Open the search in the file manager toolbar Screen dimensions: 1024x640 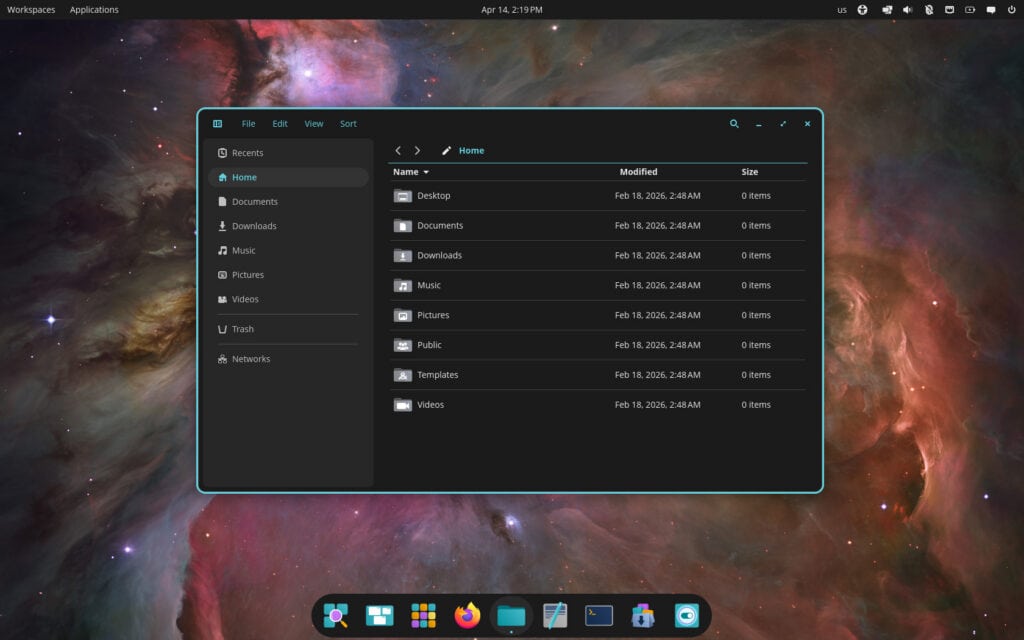[734, 123]
